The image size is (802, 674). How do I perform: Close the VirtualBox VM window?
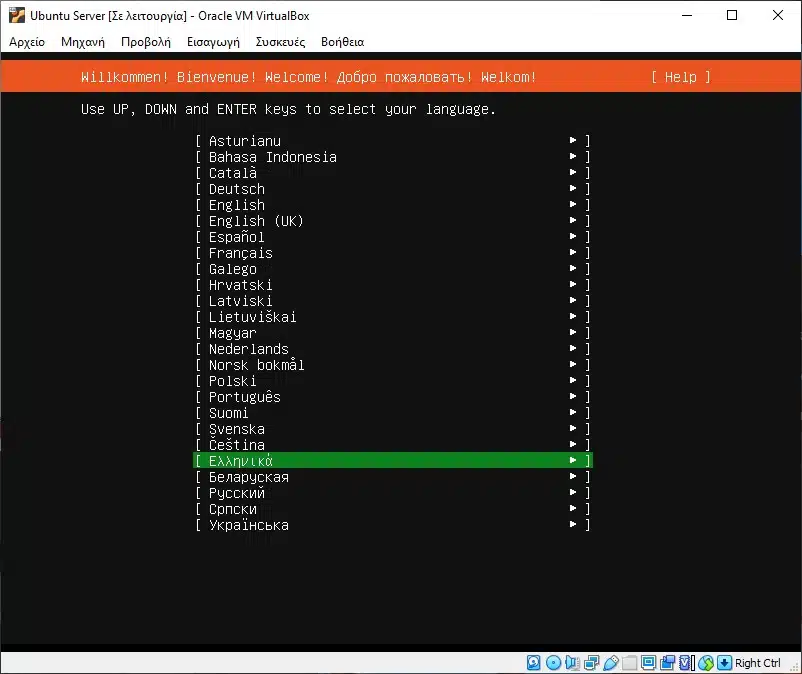click(x=777, y=15)
